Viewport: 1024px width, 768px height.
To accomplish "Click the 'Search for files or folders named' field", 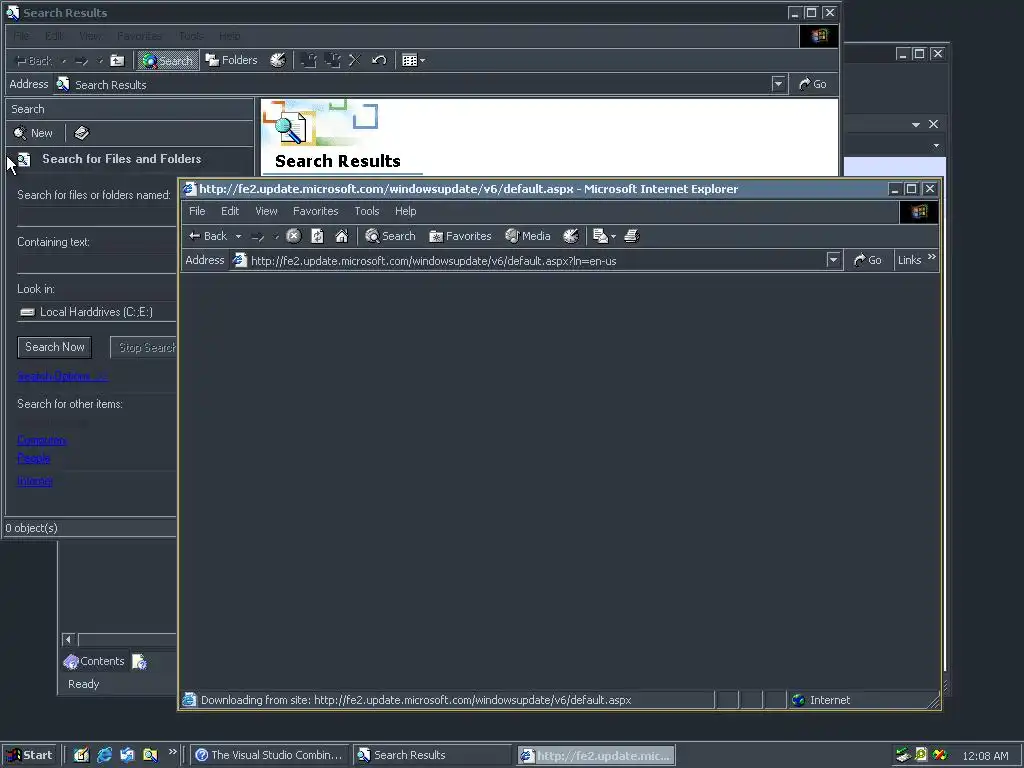I will [97, 216].
